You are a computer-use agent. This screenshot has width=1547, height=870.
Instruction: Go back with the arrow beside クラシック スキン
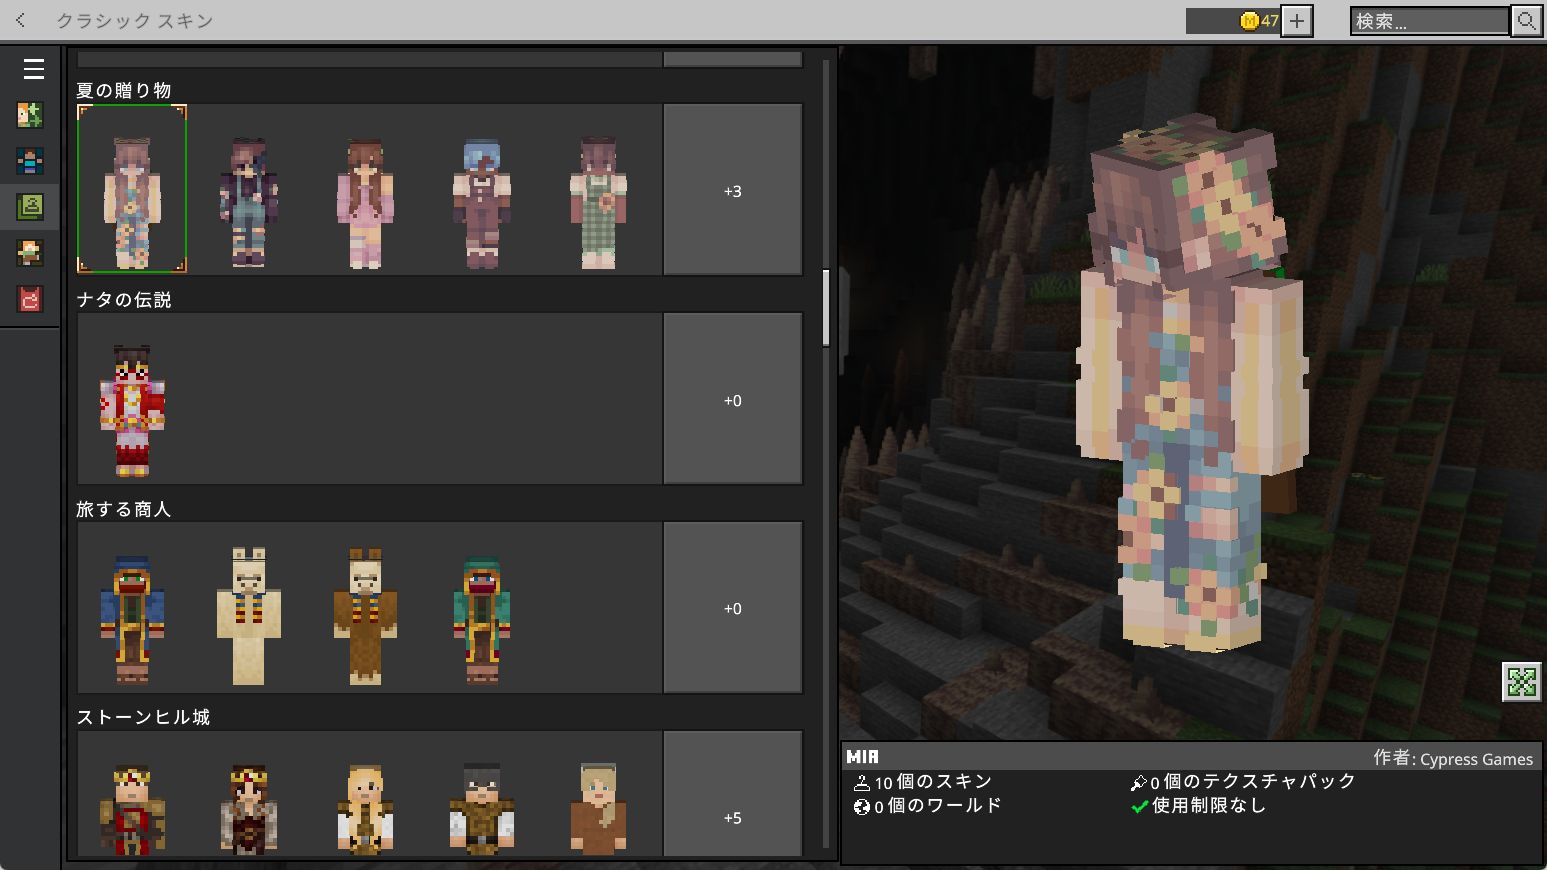click(x=21, y=20)
